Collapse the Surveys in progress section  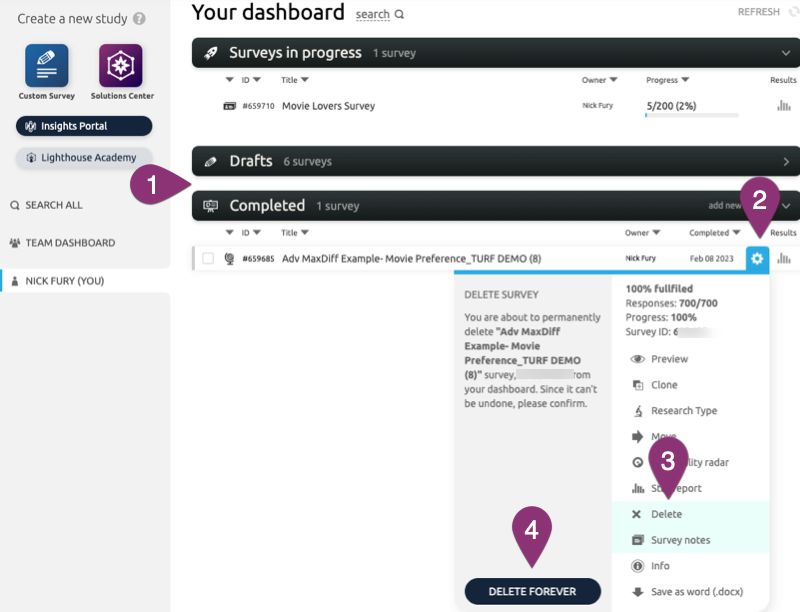[x=786, y=53]
